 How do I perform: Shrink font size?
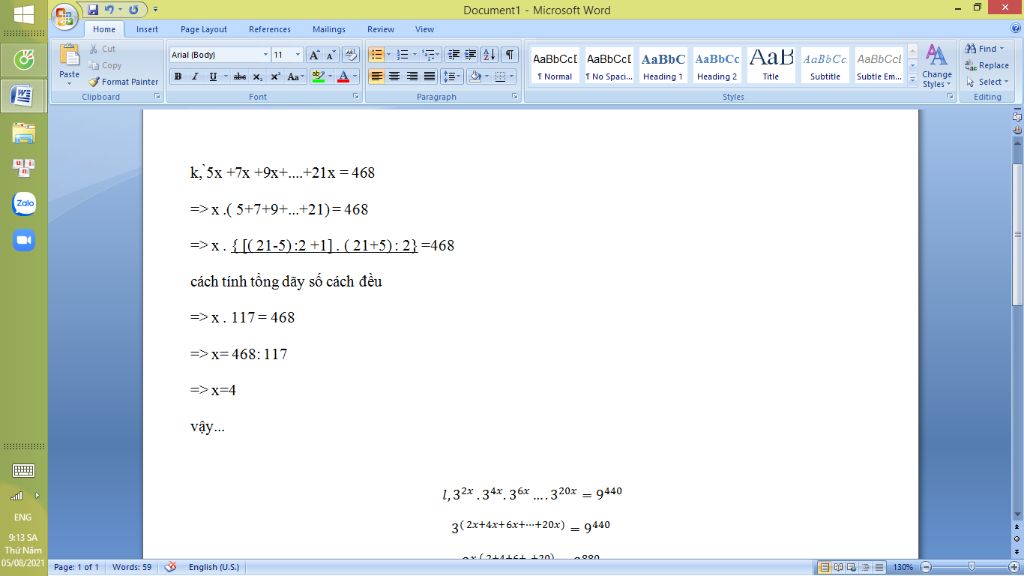pyautogui.click(x=330, y=55)
